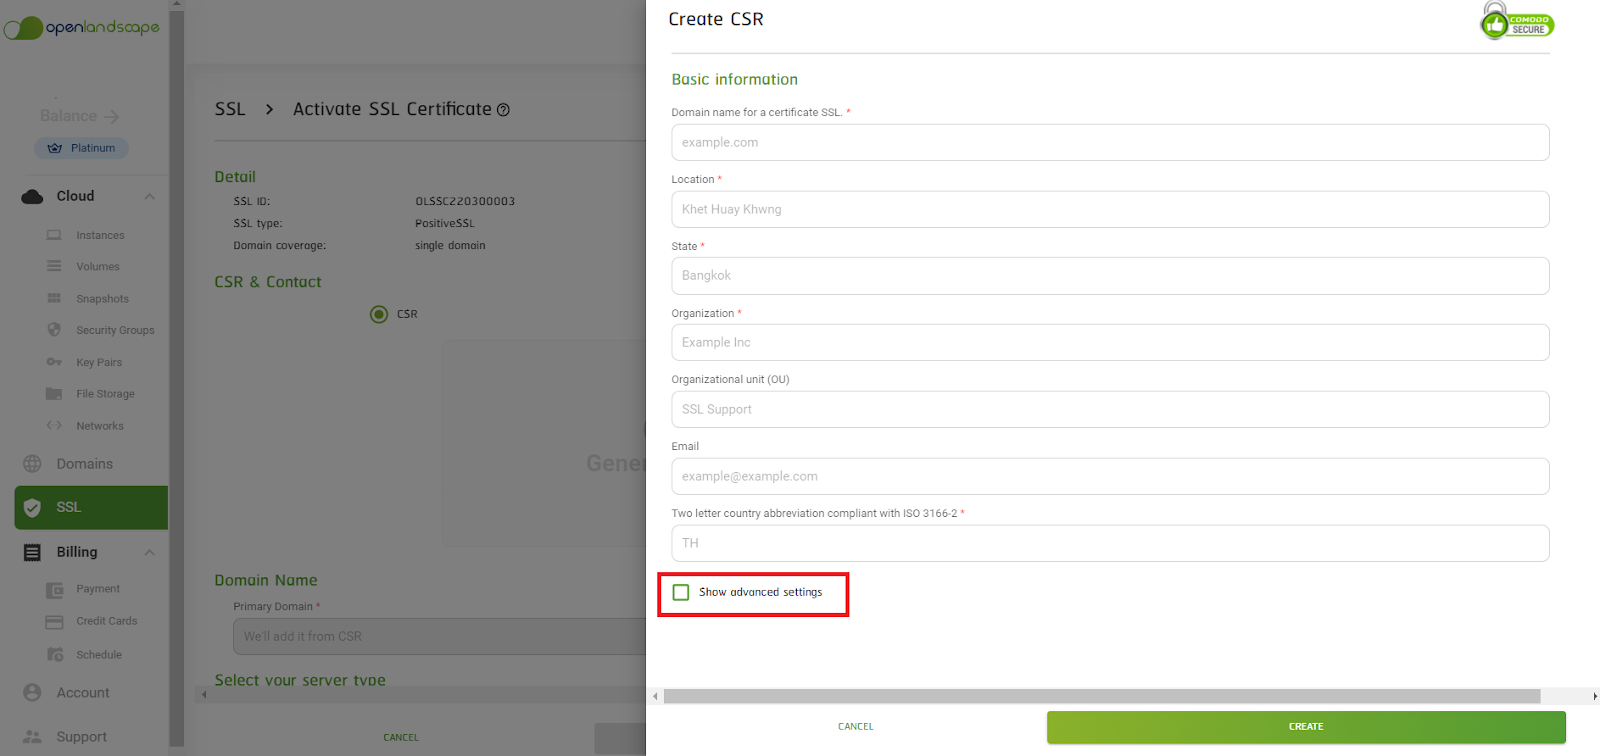
Task: Enable Show advanced settings checkbox
Action: pos(681,592)
